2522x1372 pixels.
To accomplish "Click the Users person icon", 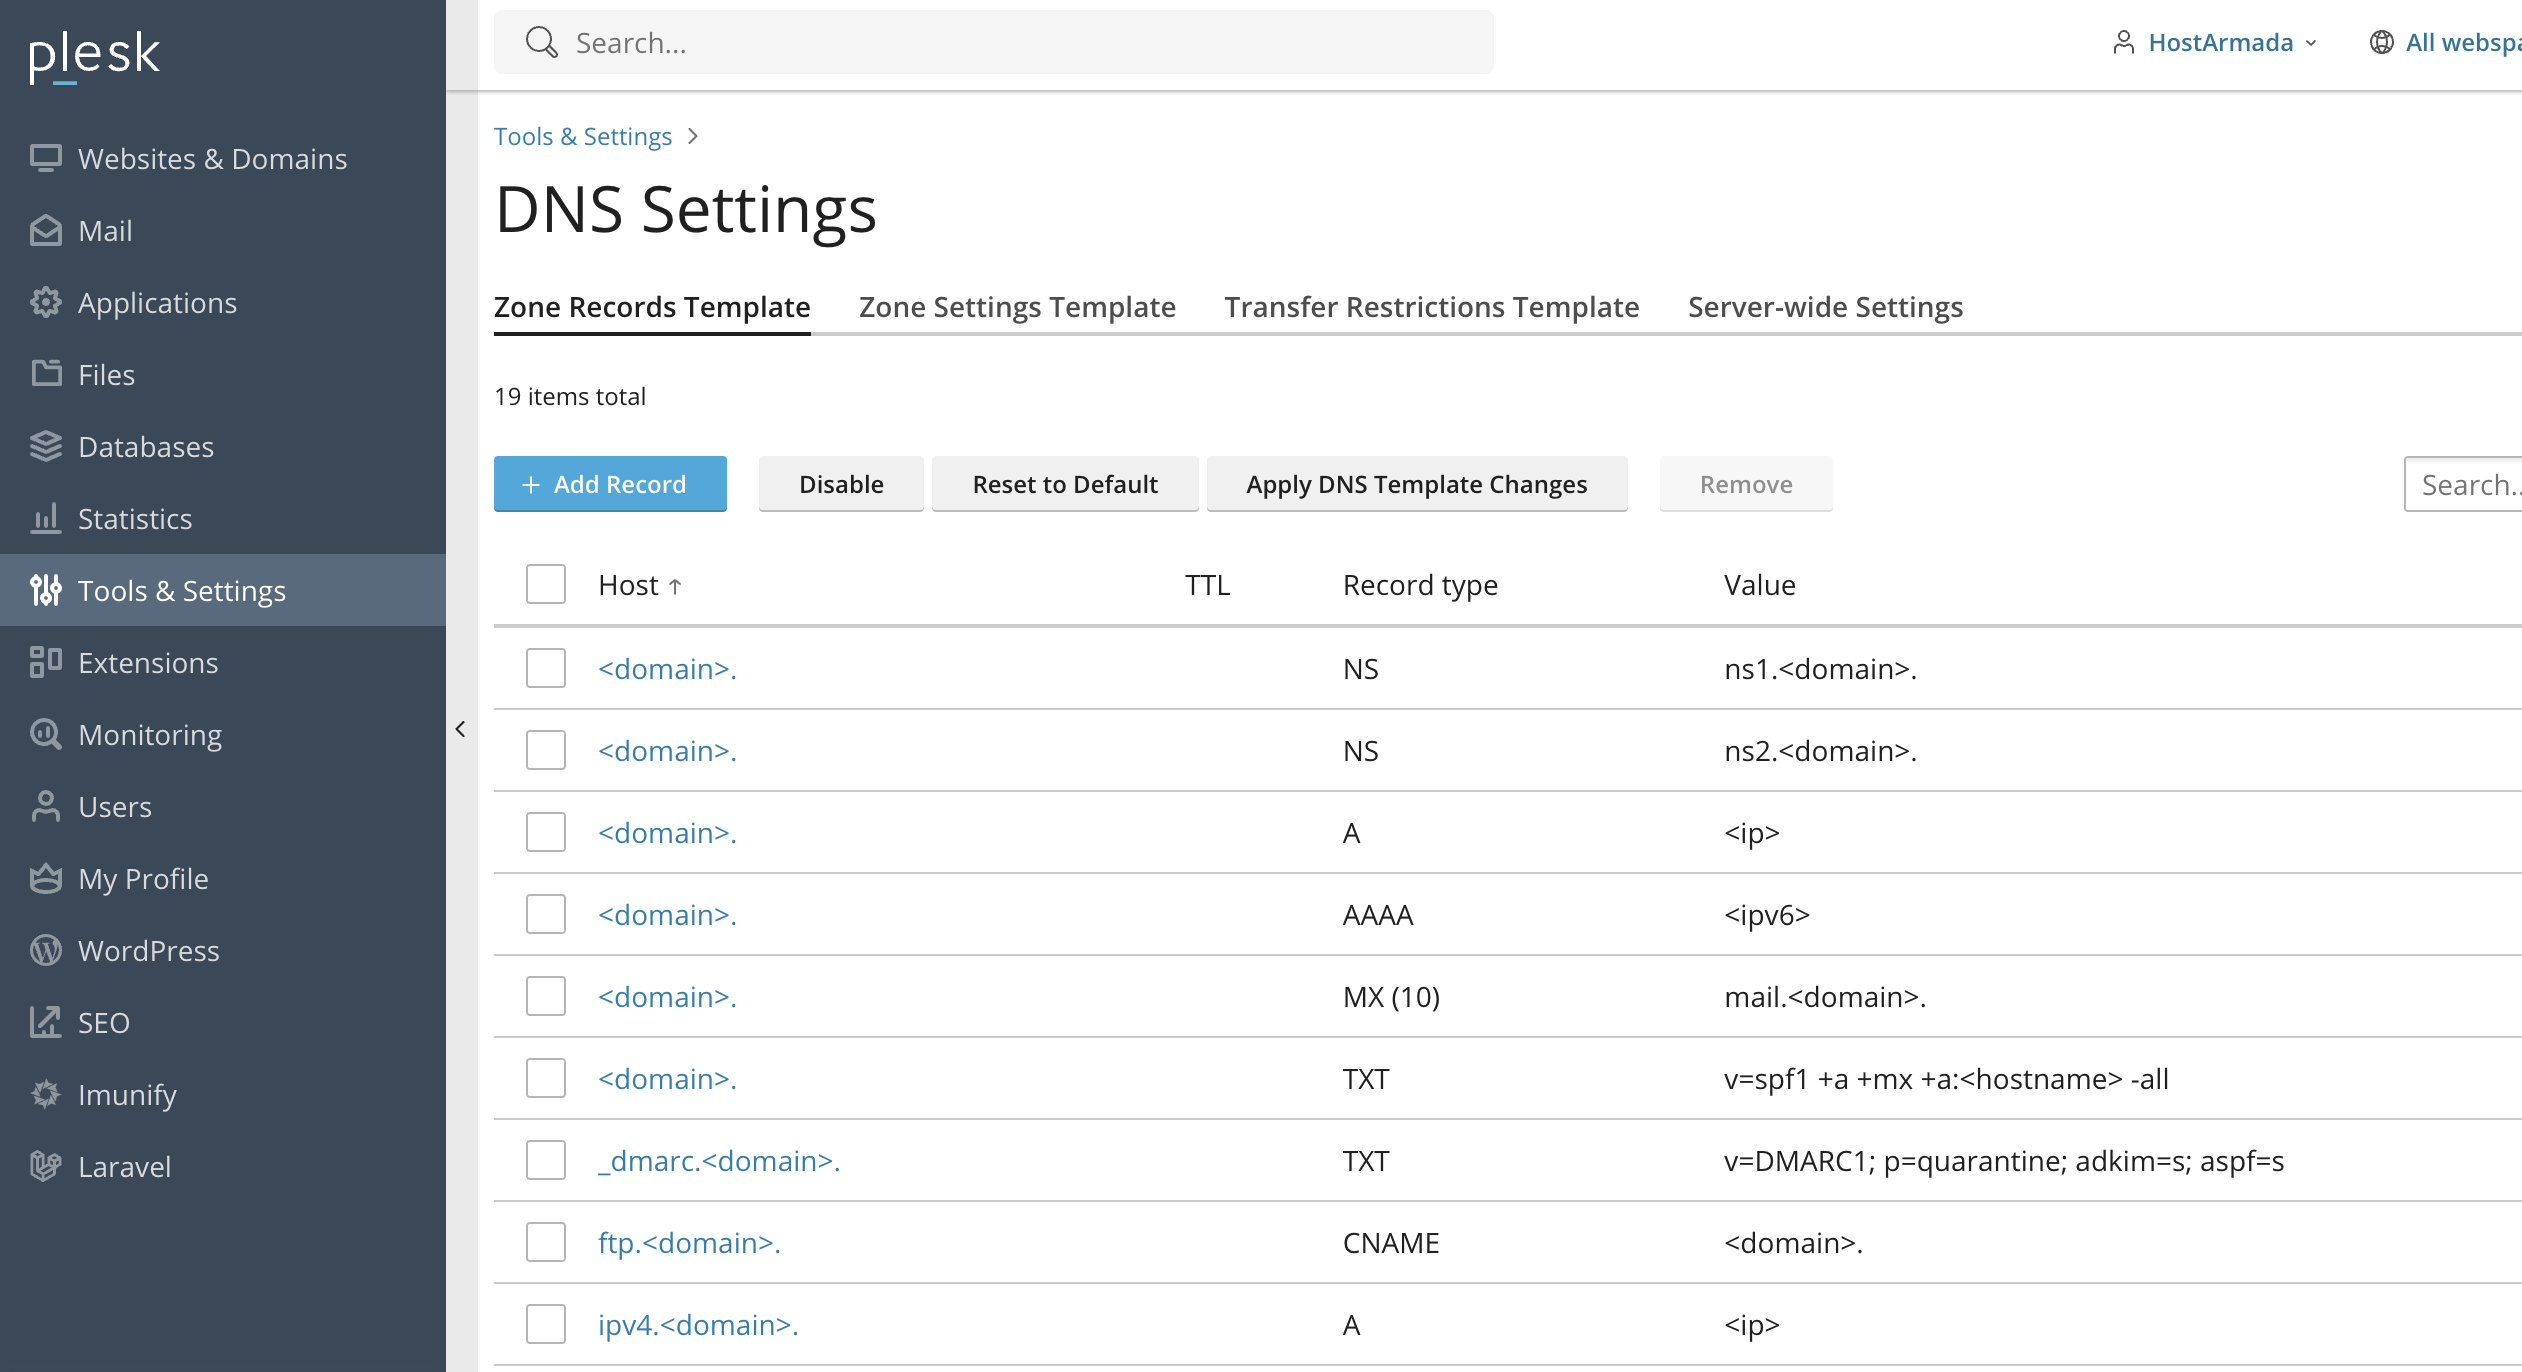I will [x=46, y=807].
